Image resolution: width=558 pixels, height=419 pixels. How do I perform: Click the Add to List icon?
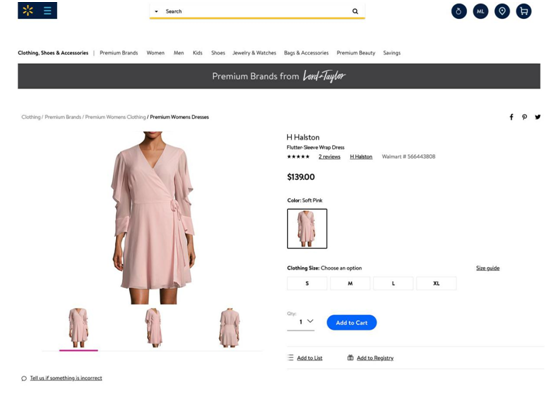click(x=291, y=357)
